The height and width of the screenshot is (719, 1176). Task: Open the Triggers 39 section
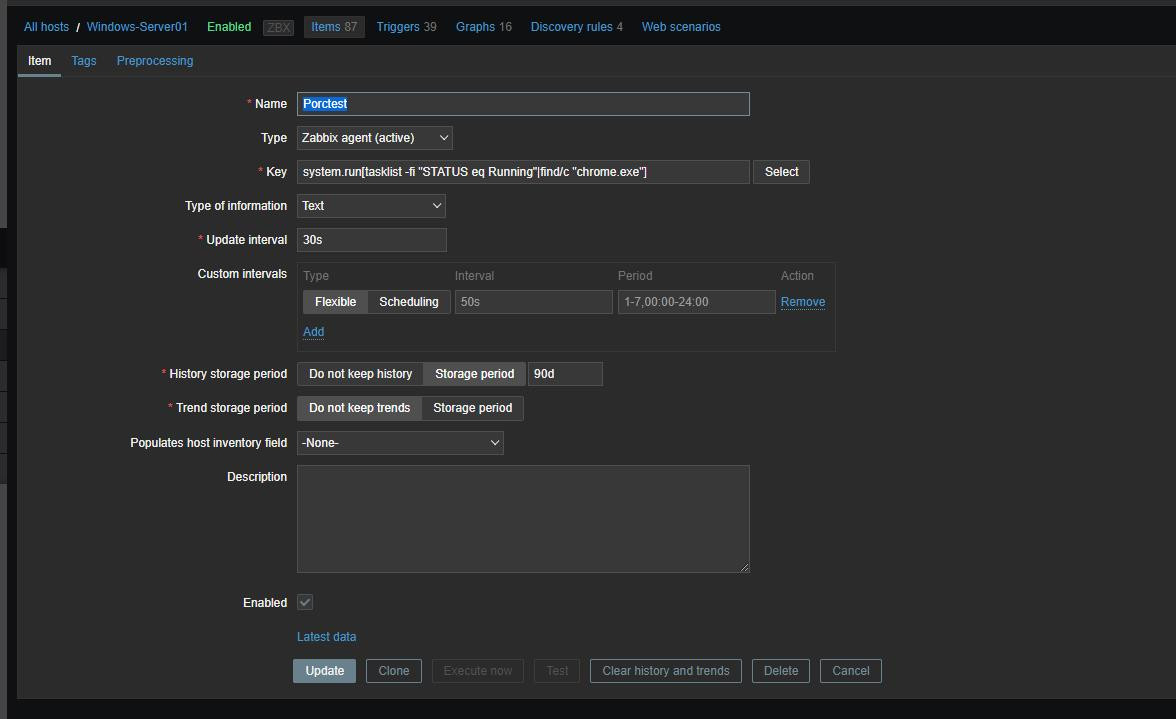(x=406, y=27)
